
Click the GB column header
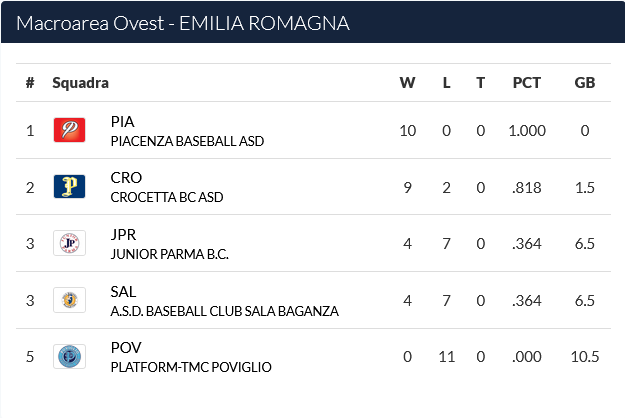pyautogui.click(x=584, y=83)
